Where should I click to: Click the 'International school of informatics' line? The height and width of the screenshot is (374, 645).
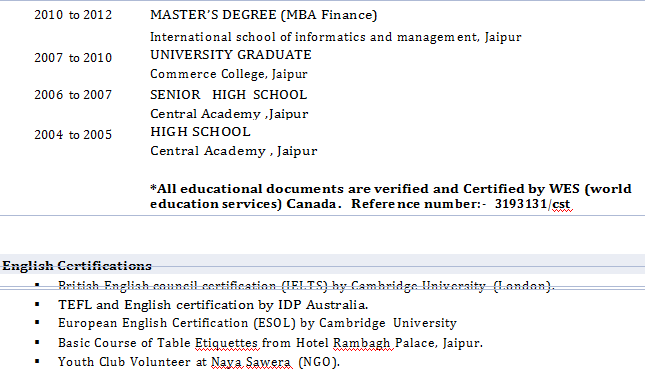(336, 37)
